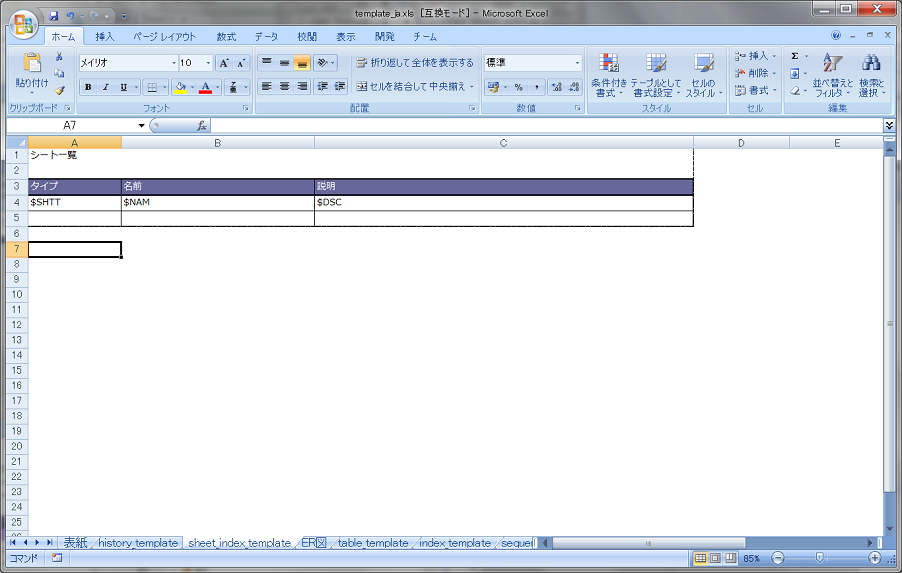Viewport: 902px width, 573px height.
Task: Decrease the indent level
Action: click(323, 86)
